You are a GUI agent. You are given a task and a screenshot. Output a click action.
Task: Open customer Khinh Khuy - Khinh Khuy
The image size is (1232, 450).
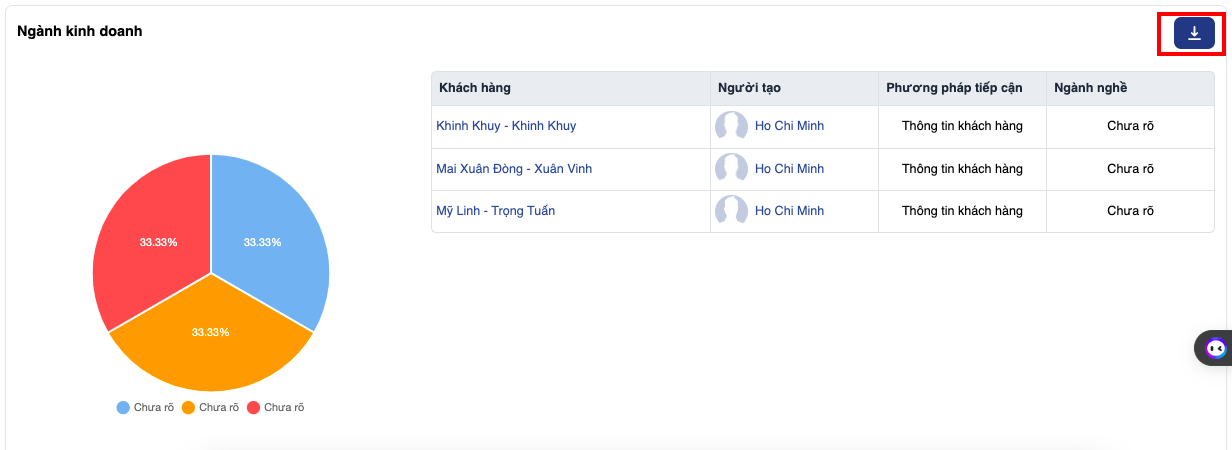pyautogui.click(x=506, y=126)
